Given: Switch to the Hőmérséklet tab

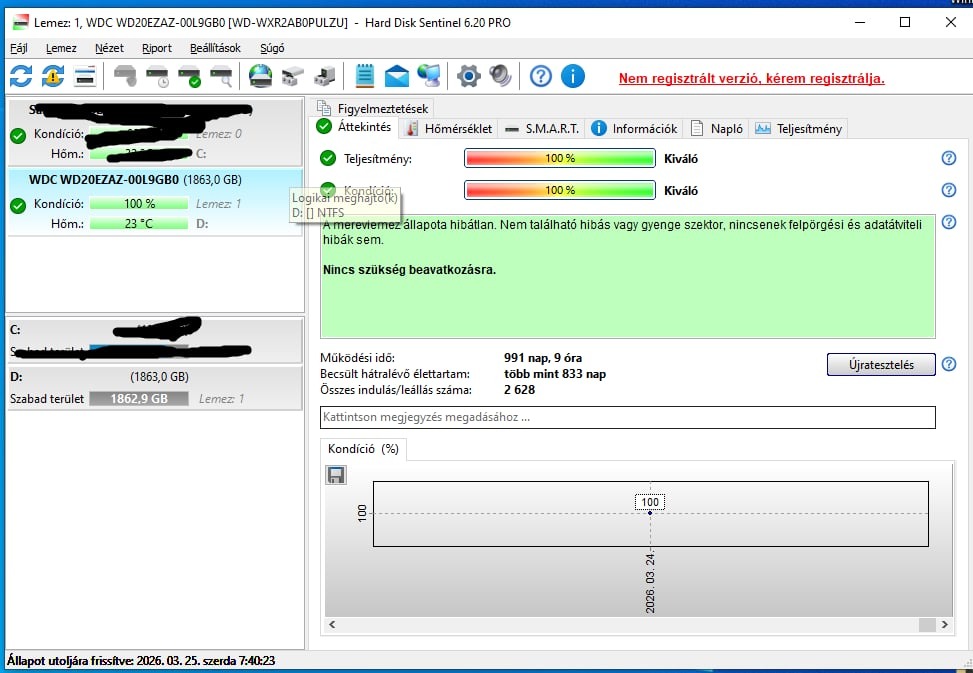Looking at the screenshot, I should [x=449, y=128].
